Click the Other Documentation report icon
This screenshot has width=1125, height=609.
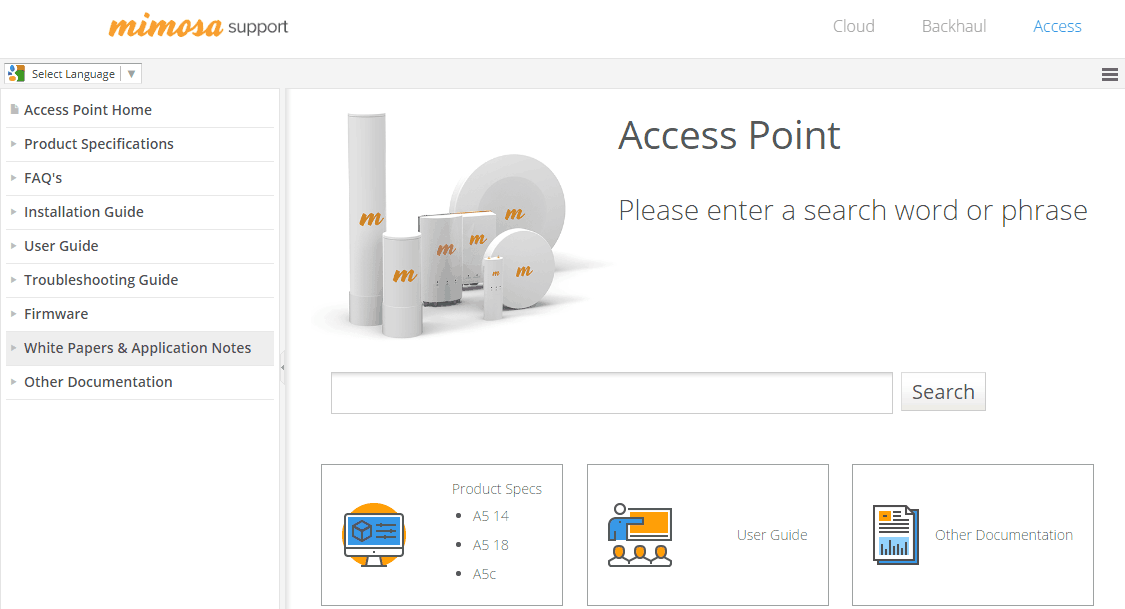895,535
